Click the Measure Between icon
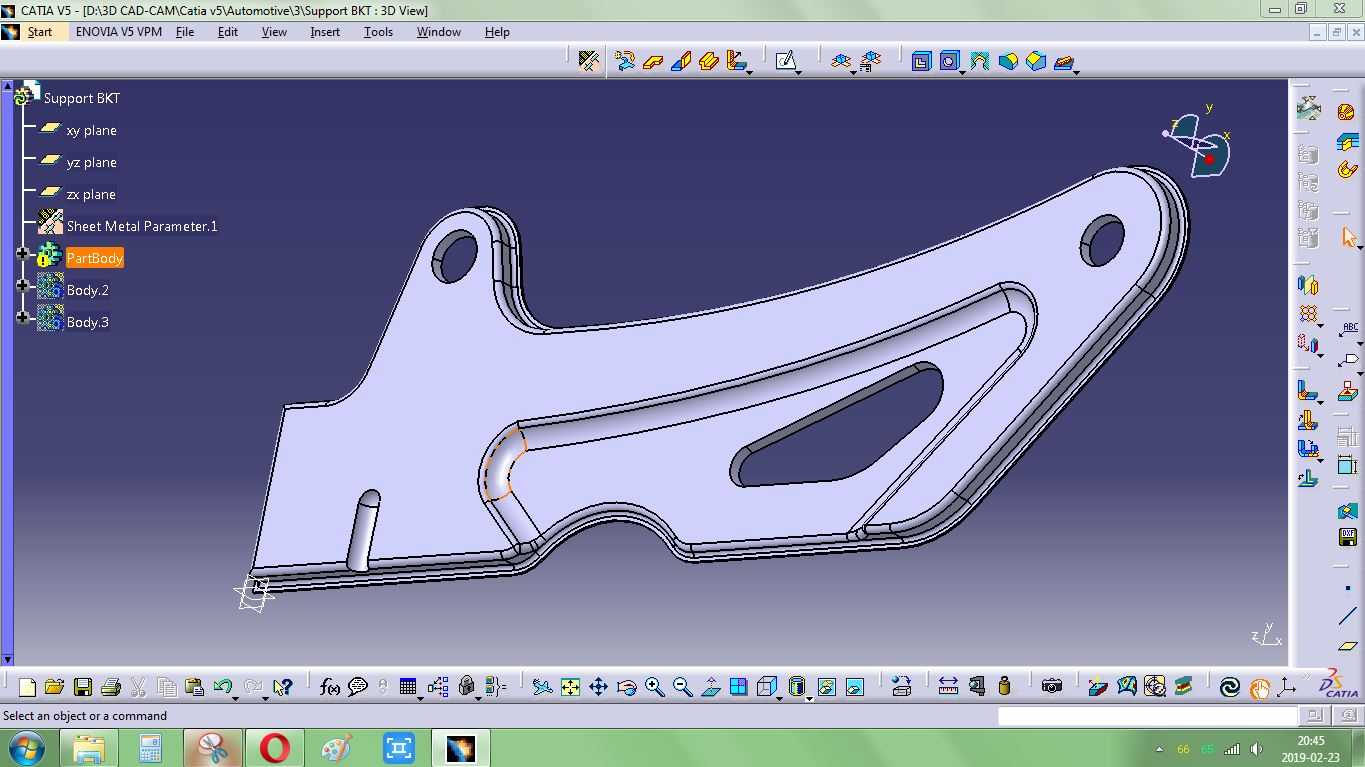The height and width of the screenshot is (767, 1365). (948, 687)
